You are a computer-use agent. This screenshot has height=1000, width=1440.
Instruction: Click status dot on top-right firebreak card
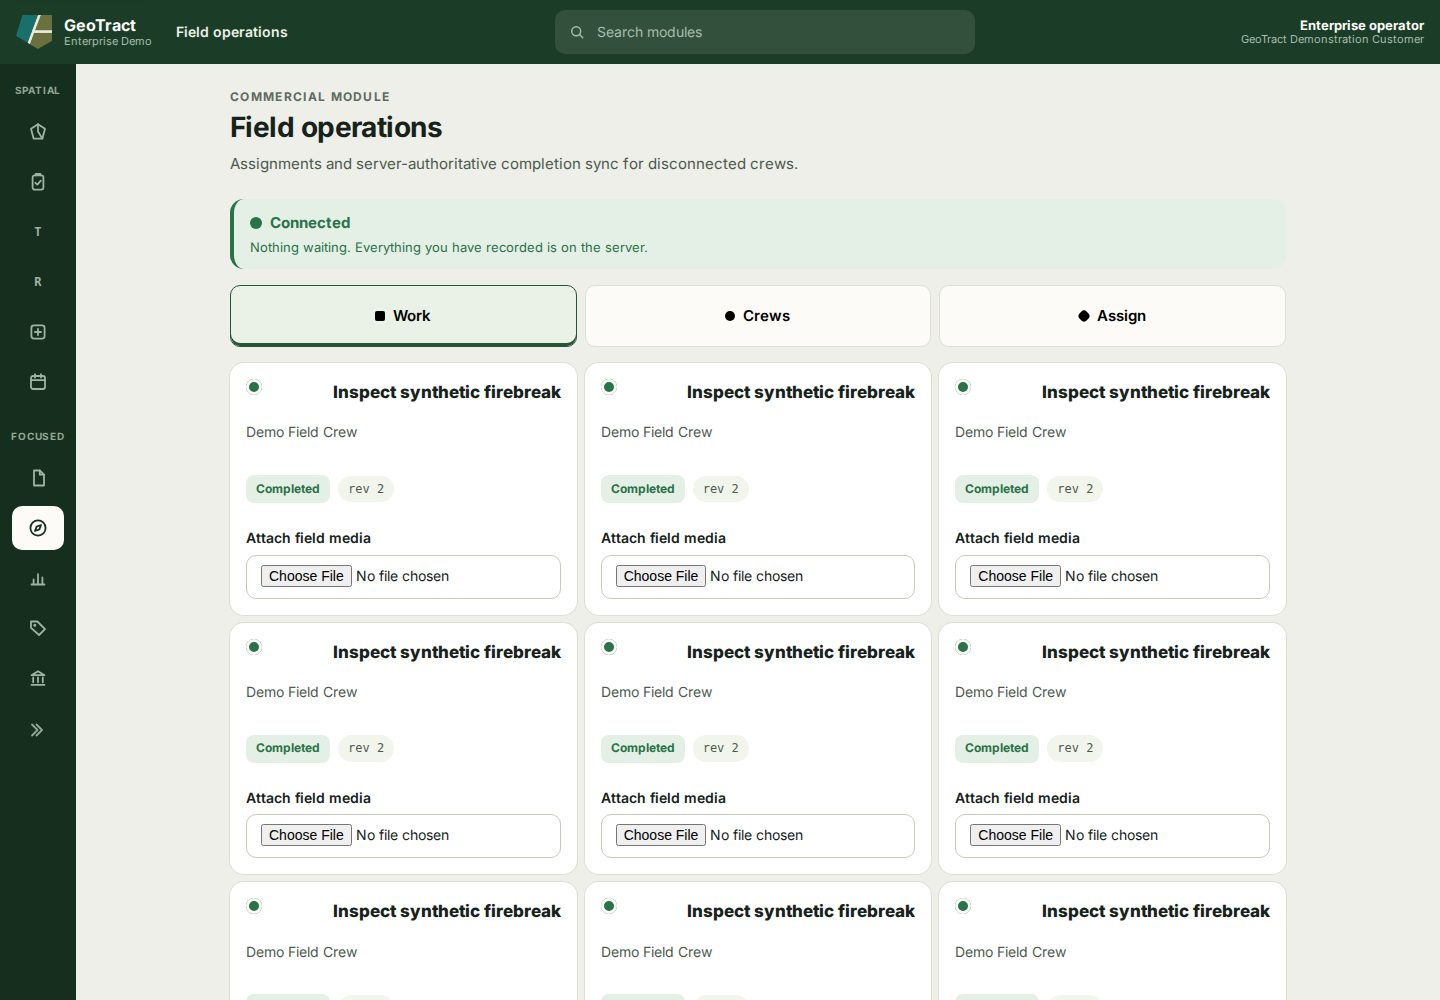[963, 387]
